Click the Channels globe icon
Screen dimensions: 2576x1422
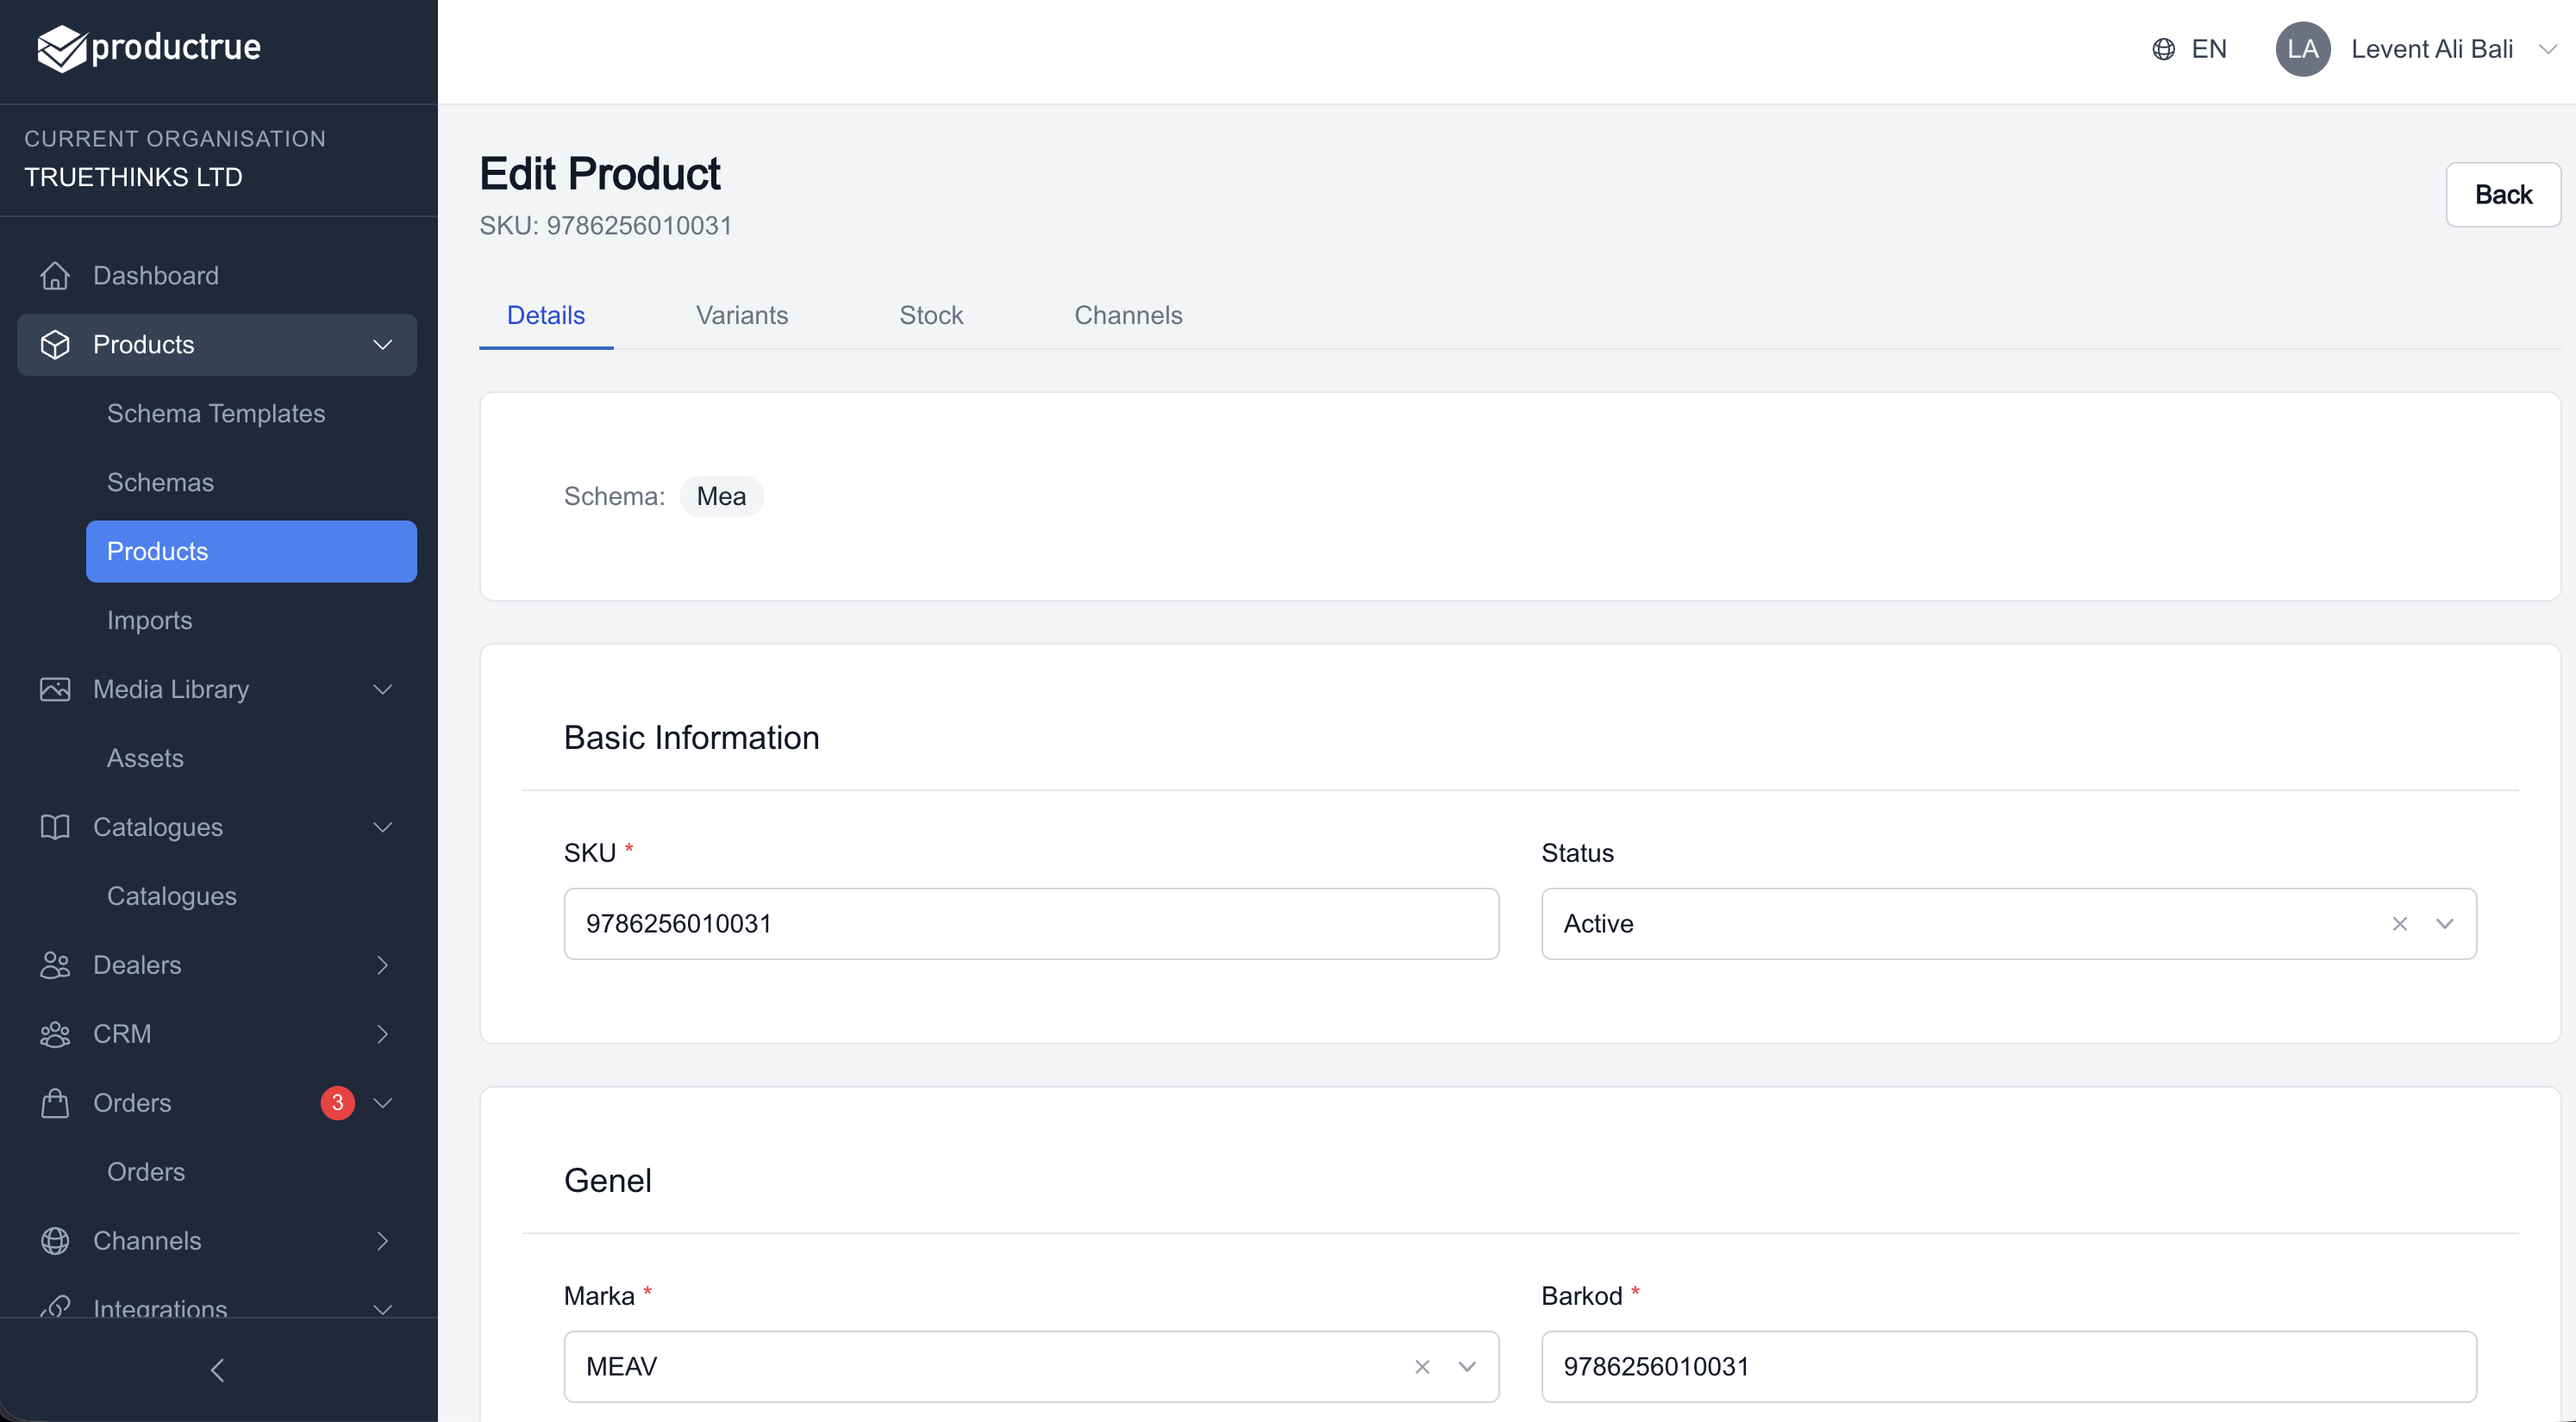pos(56,1241)
